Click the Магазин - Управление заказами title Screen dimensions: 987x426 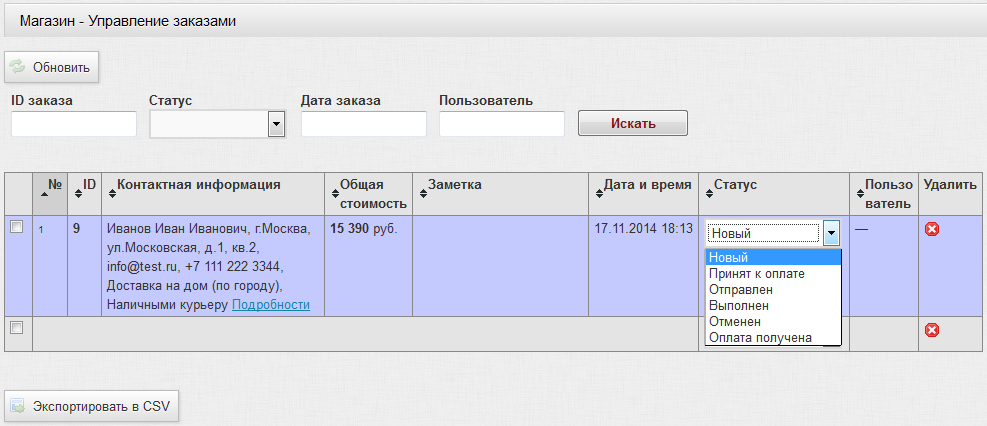tap(128, 21)
